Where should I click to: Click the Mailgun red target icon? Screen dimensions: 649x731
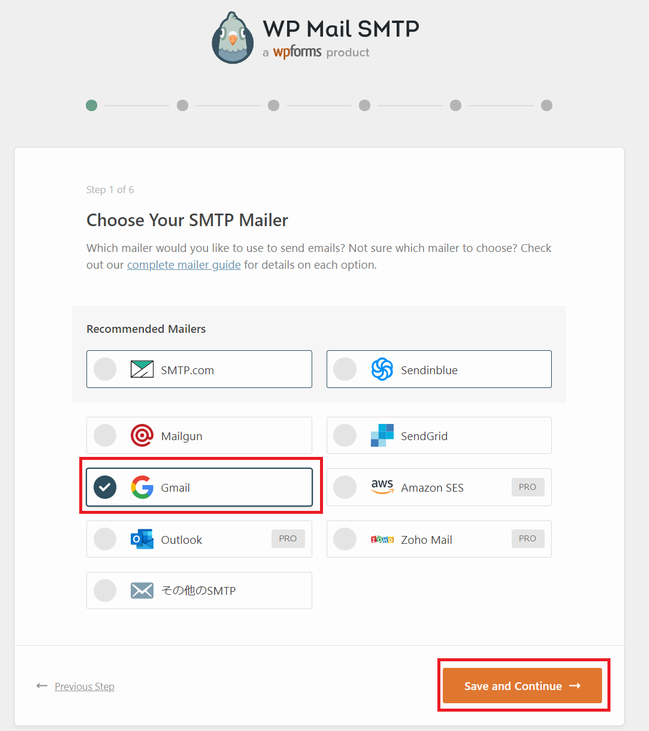pyautogui.click(x=142, y=435)
